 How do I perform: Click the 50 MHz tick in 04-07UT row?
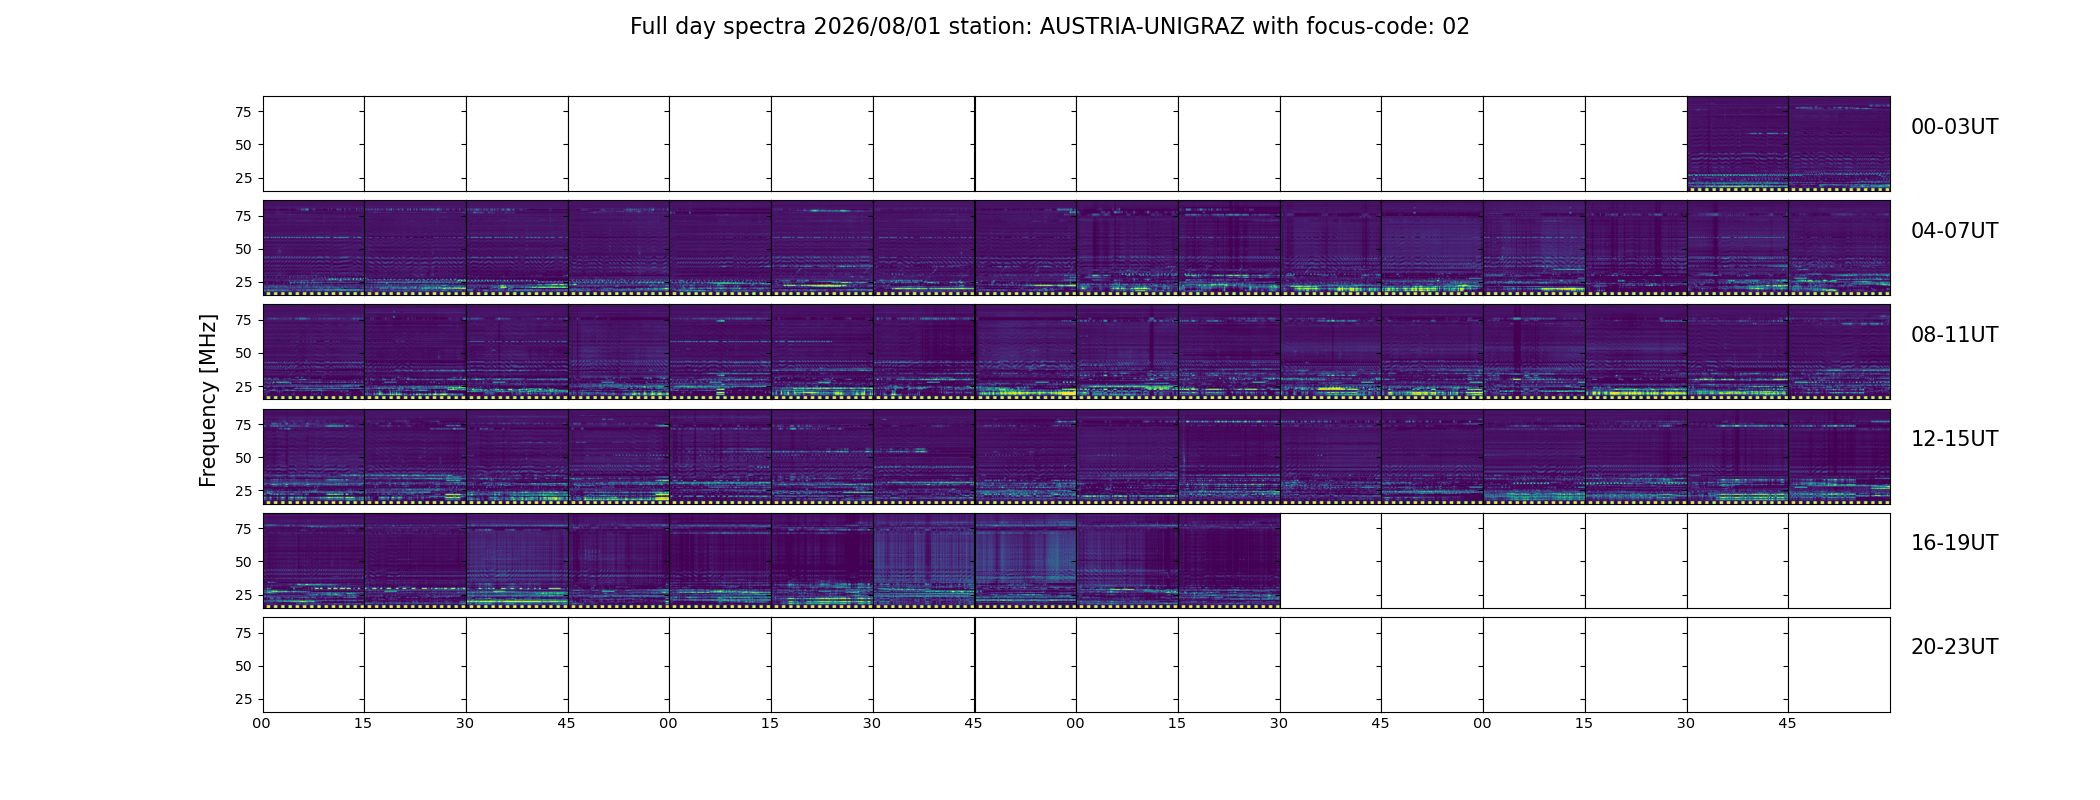tap(243, 249)
